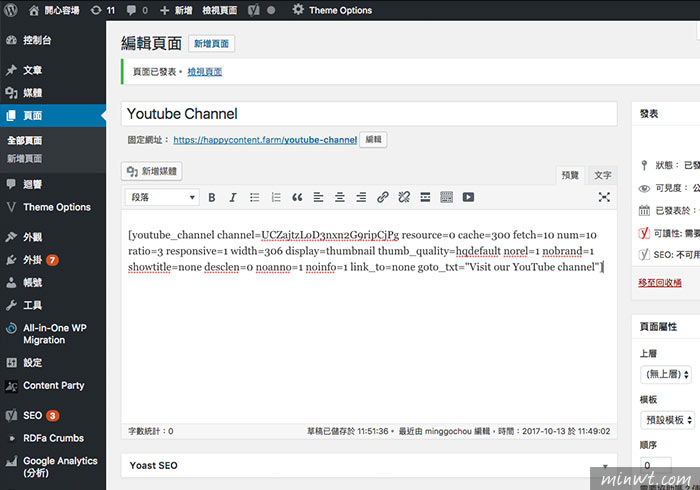Screen dimensions: 700x490
Task: Open updates counter showing 11
Action: [103, 10]
